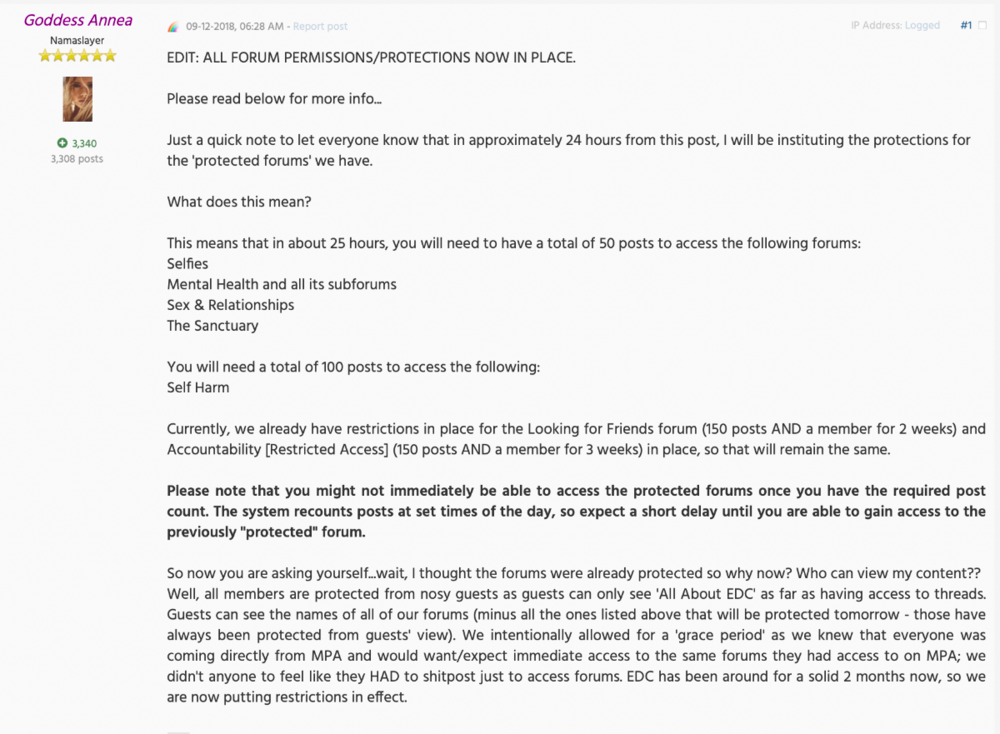This screenshot has height=734, width=1000.
Task: Click the 'Selfies' forum name
Action: (x=188, y=263)
